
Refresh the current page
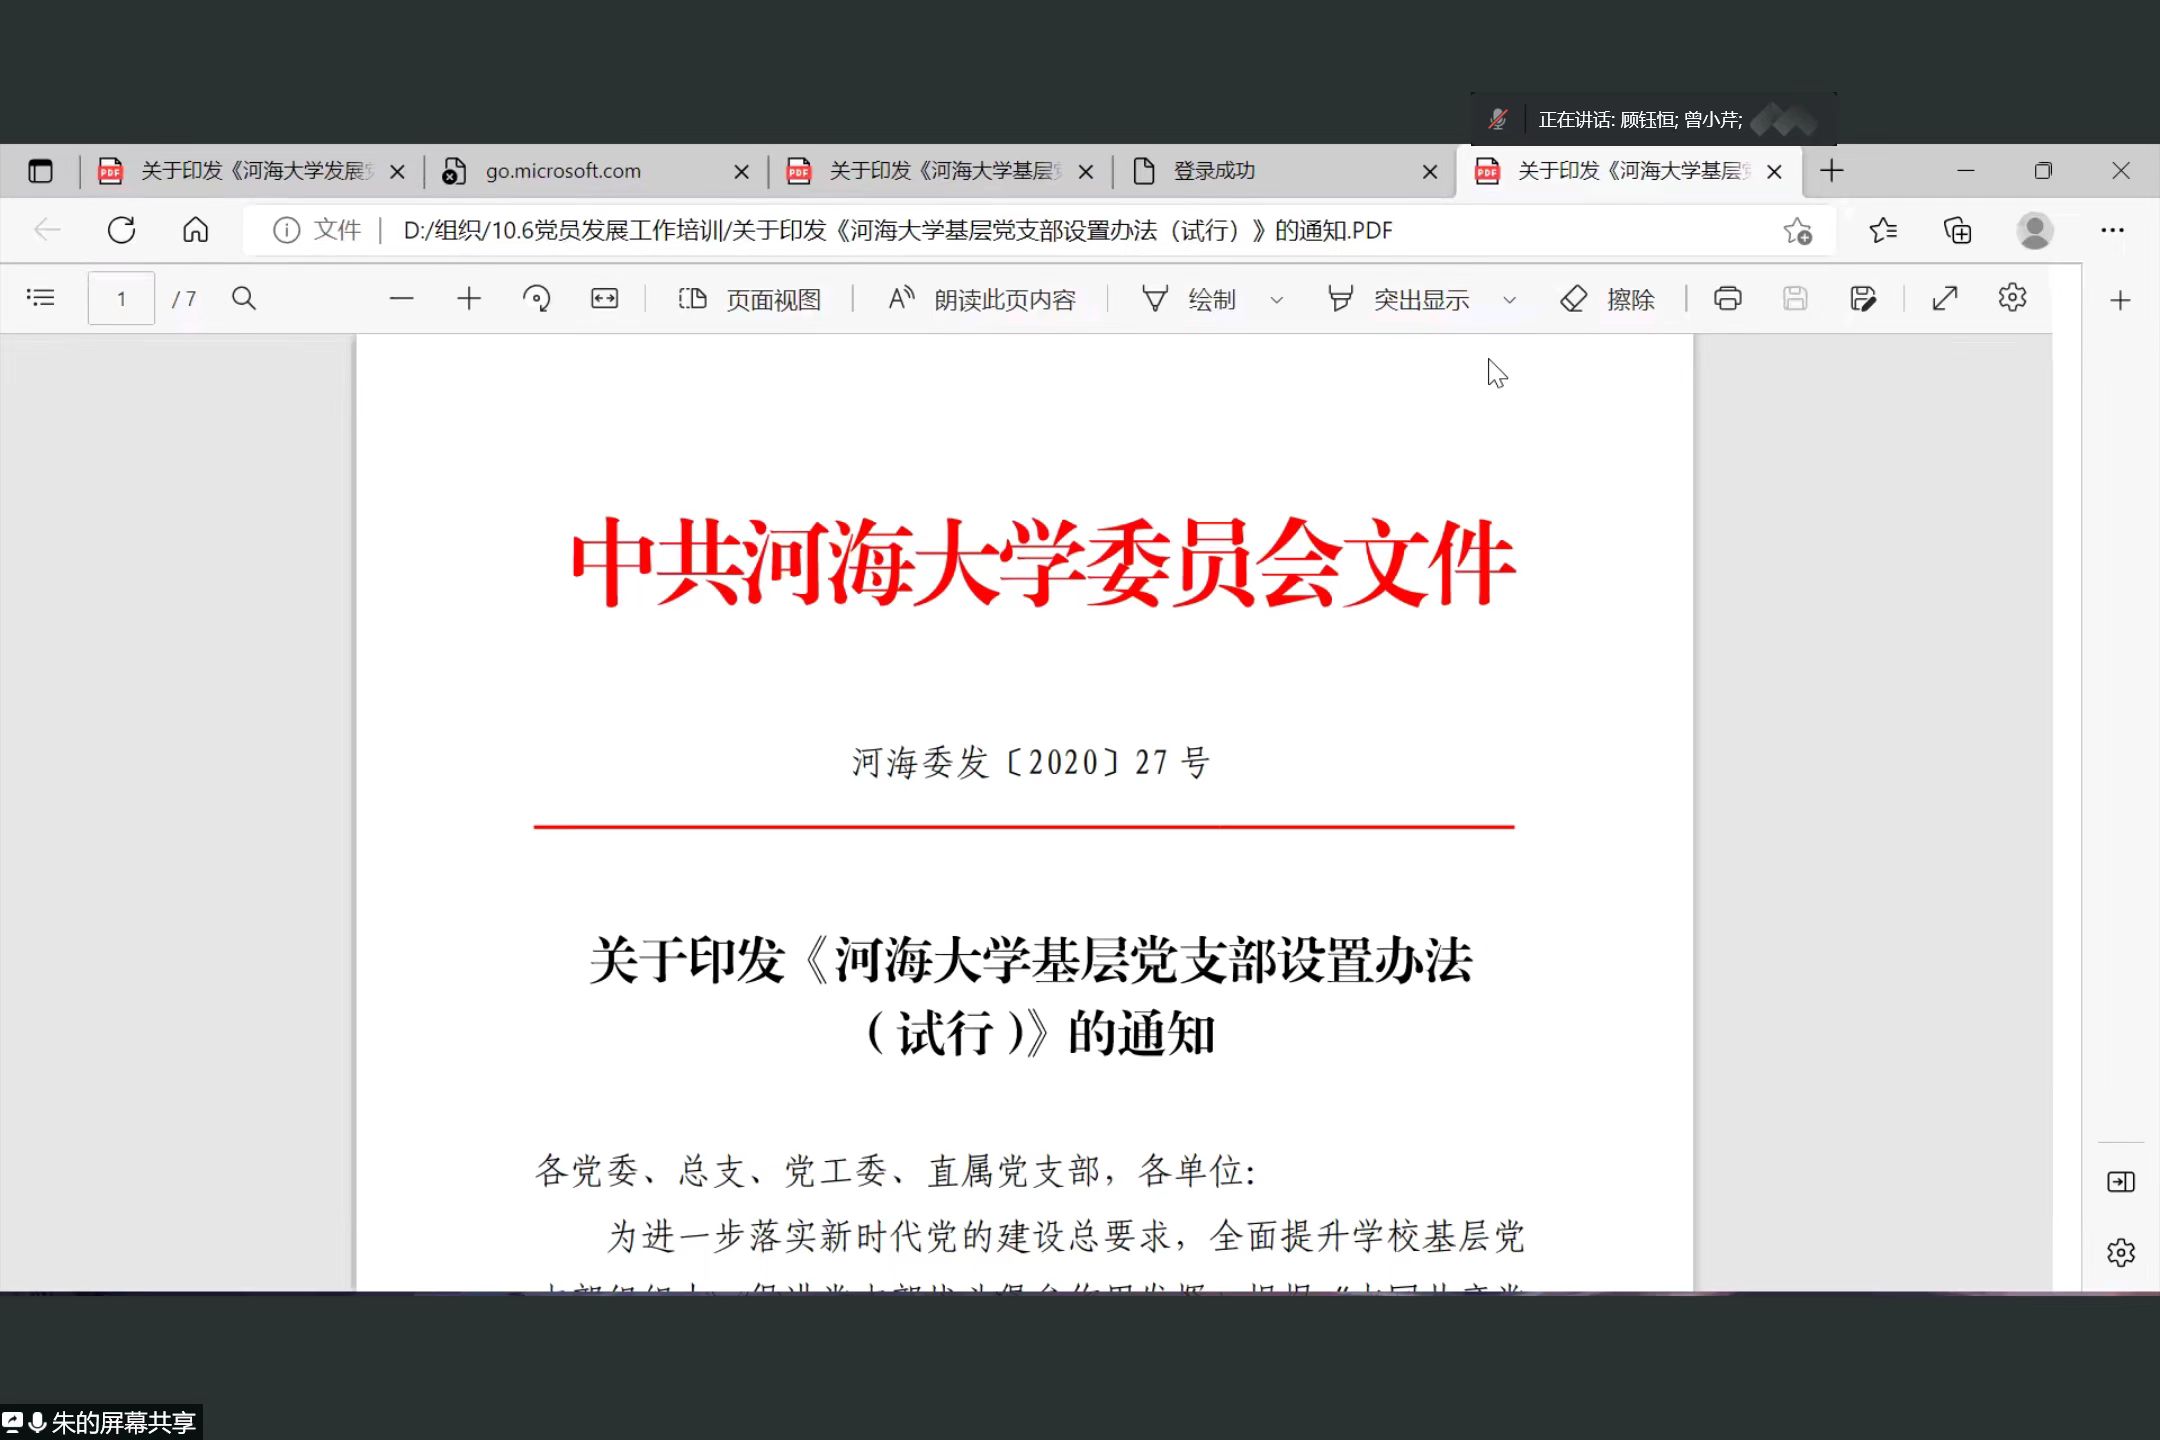tap(121, 231)
